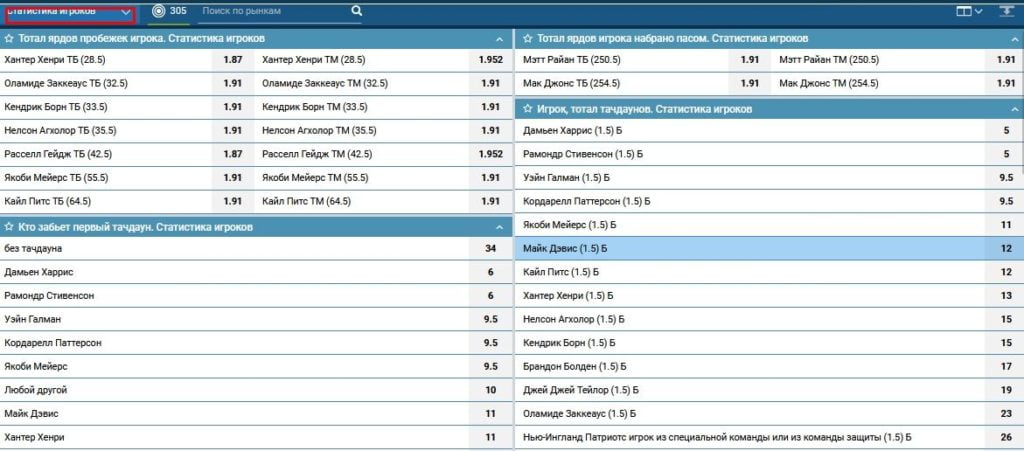Click the collapse all markets icon
The width and height of the screenshot is (1024, 451).
pyautogui.click(x=1005, y=12)
